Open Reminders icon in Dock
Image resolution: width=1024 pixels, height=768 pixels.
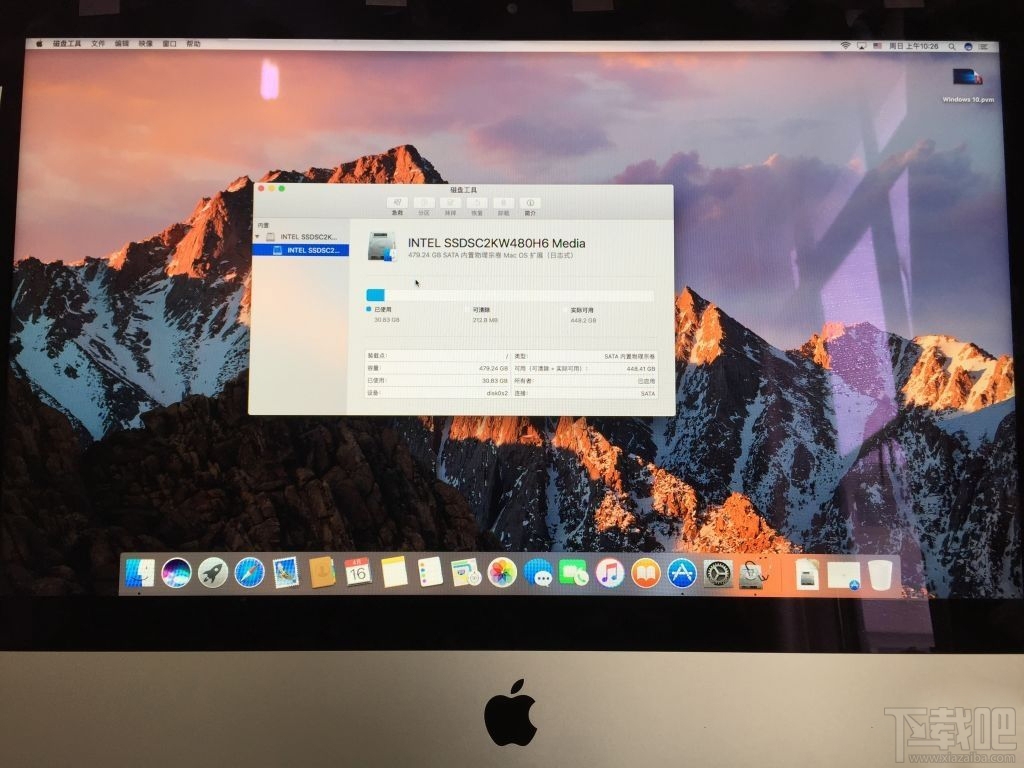click(430, 573)
